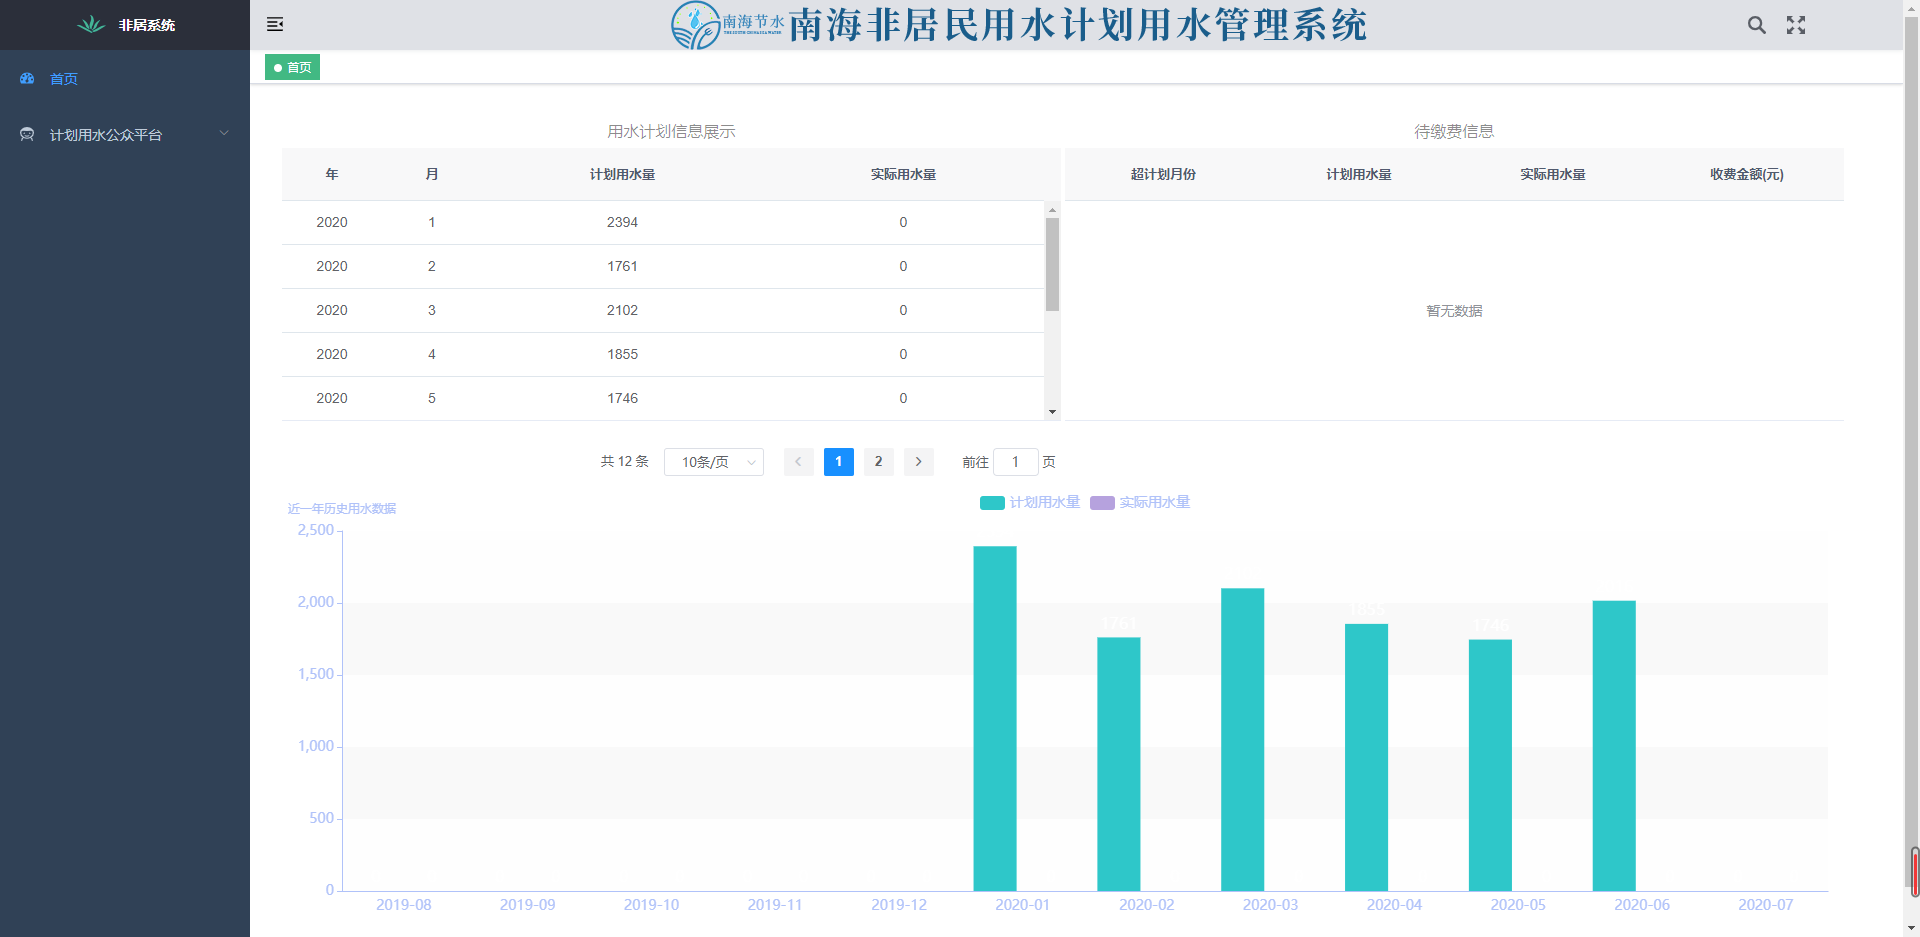Click the 2020-02 chart bar
The height and width of the screenshot is (937, 1920).
tap(1119, 764)
